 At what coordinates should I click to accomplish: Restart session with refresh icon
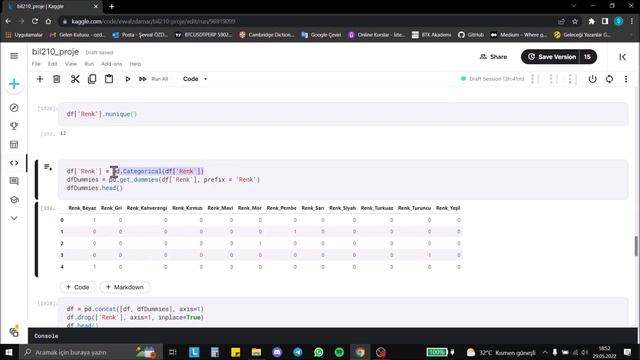(609, 79)
